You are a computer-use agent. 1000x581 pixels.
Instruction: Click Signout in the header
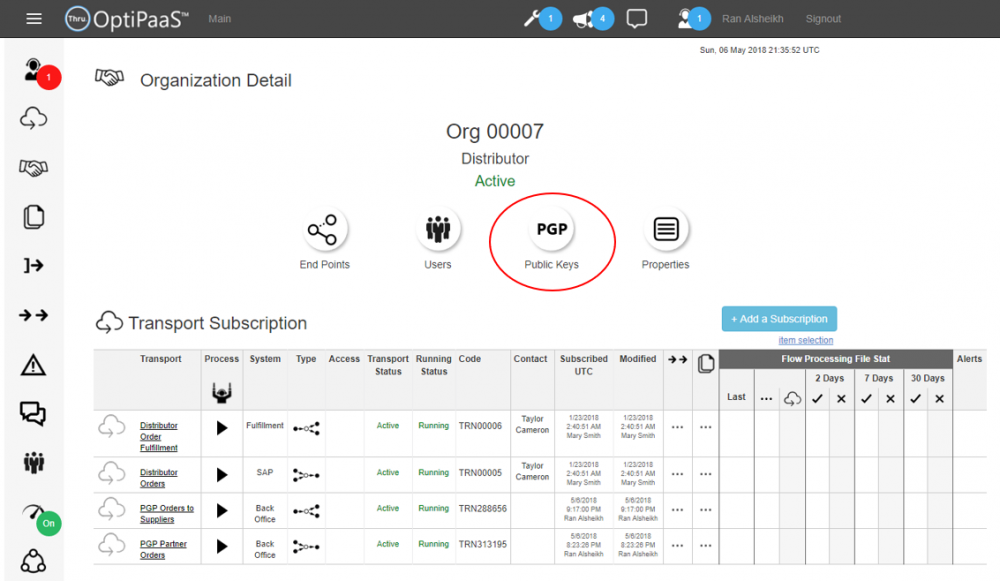(x=823, y=19)
